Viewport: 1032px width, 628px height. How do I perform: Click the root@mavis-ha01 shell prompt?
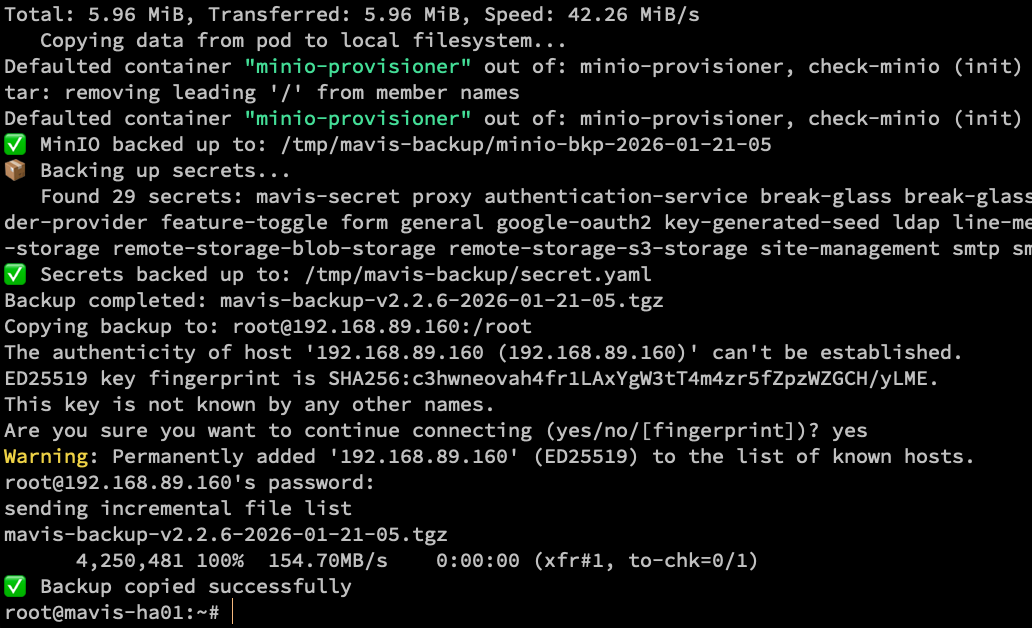[x=110, y=612]
